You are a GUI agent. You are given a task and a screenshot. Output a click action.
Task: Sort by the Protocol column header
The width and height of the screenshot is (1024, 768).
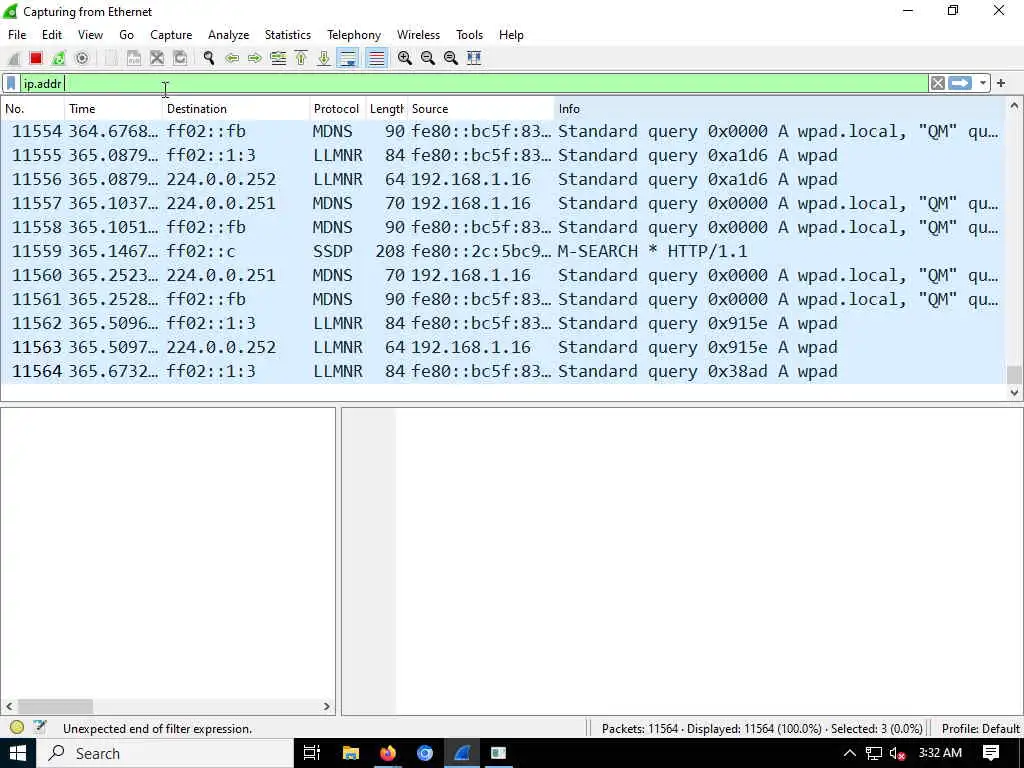tap(338, 108)
